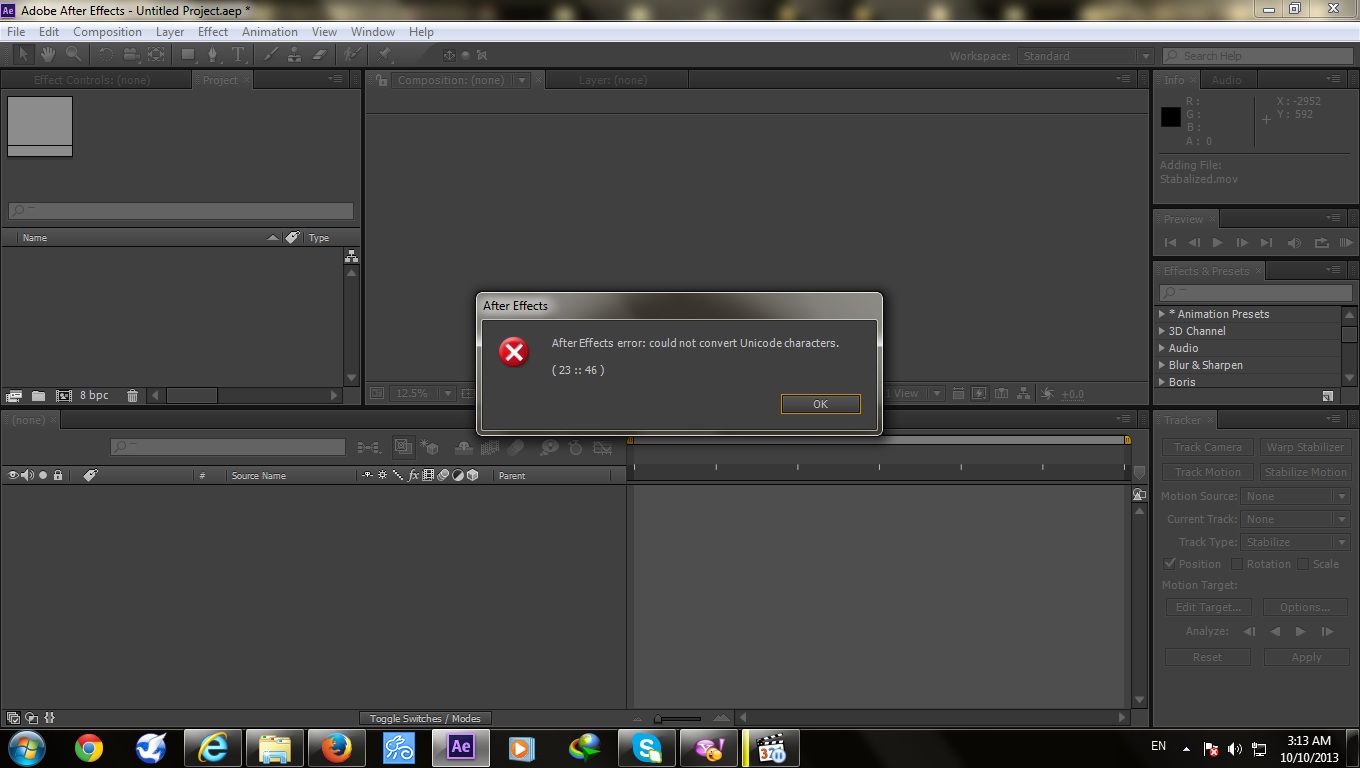Viewport: 1360px width, 768px height.
Task: Toggle the composition viewer lock icon
Action: [381, 80]
